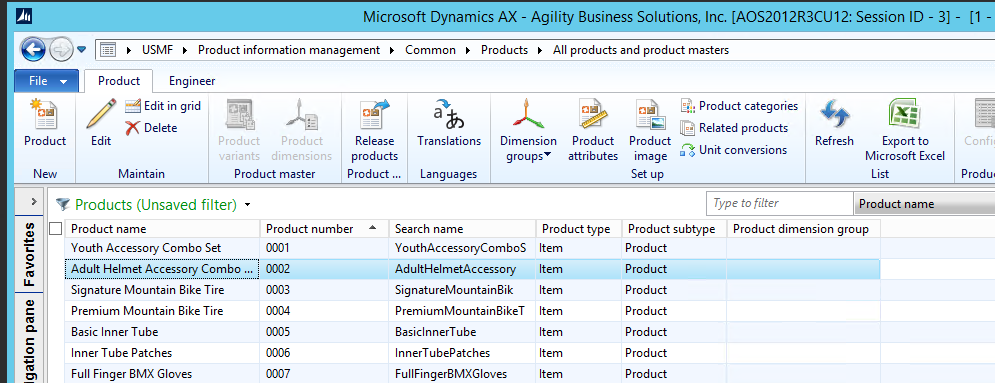Export to Microsoft Excel
The width and height of the screenshot is (995, 383).
(x=905, y=130)
